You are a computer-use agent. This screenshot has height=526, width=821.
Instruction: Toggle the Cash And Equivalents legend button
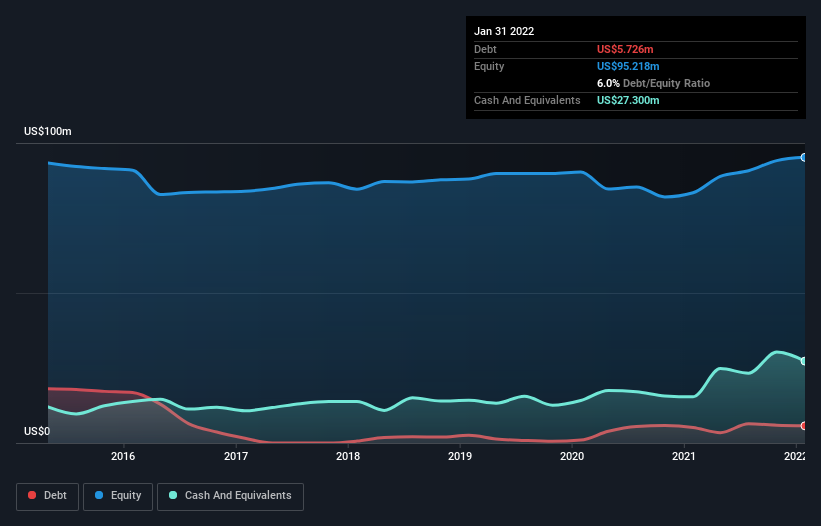point(230,496)
